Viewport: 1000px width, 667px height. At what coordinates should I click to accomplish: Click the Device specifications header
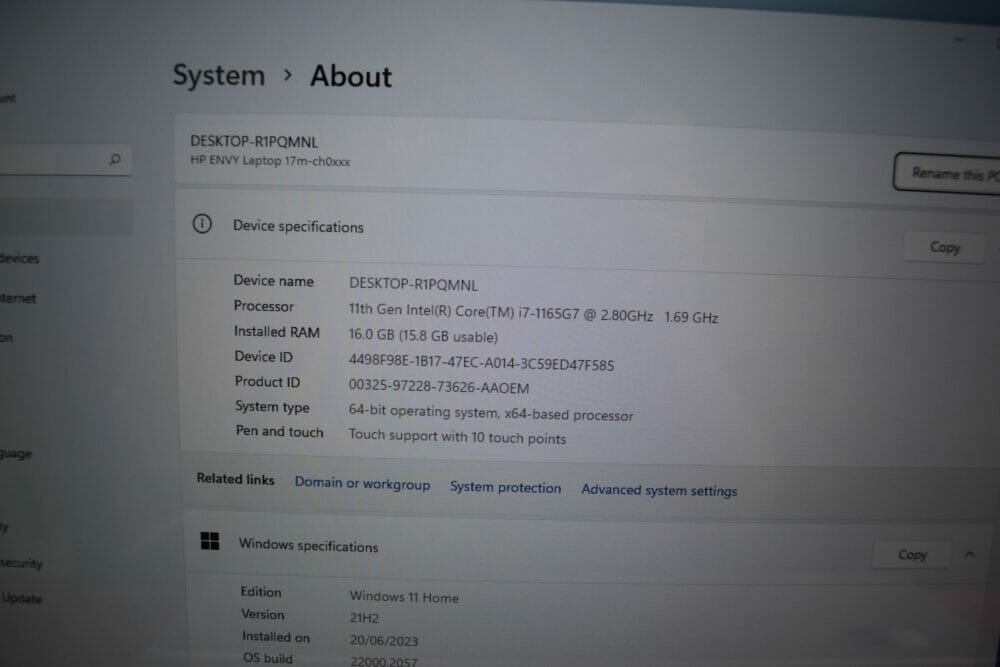pyautogui.click(x=298, y=226)
